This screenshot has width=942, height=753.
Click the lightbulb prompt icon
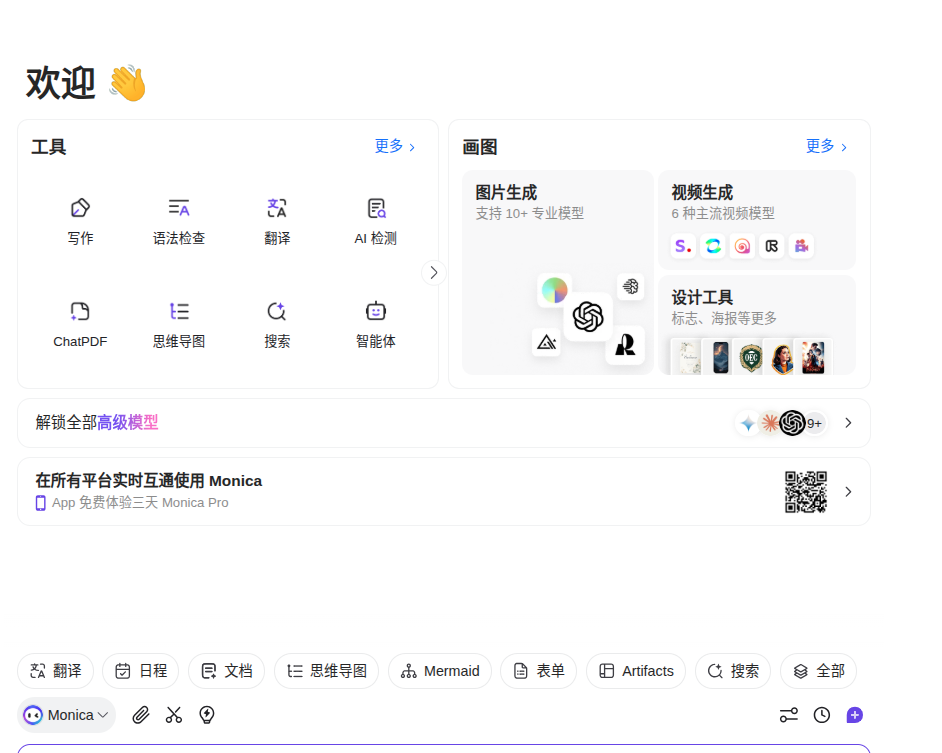pos(207,715)
